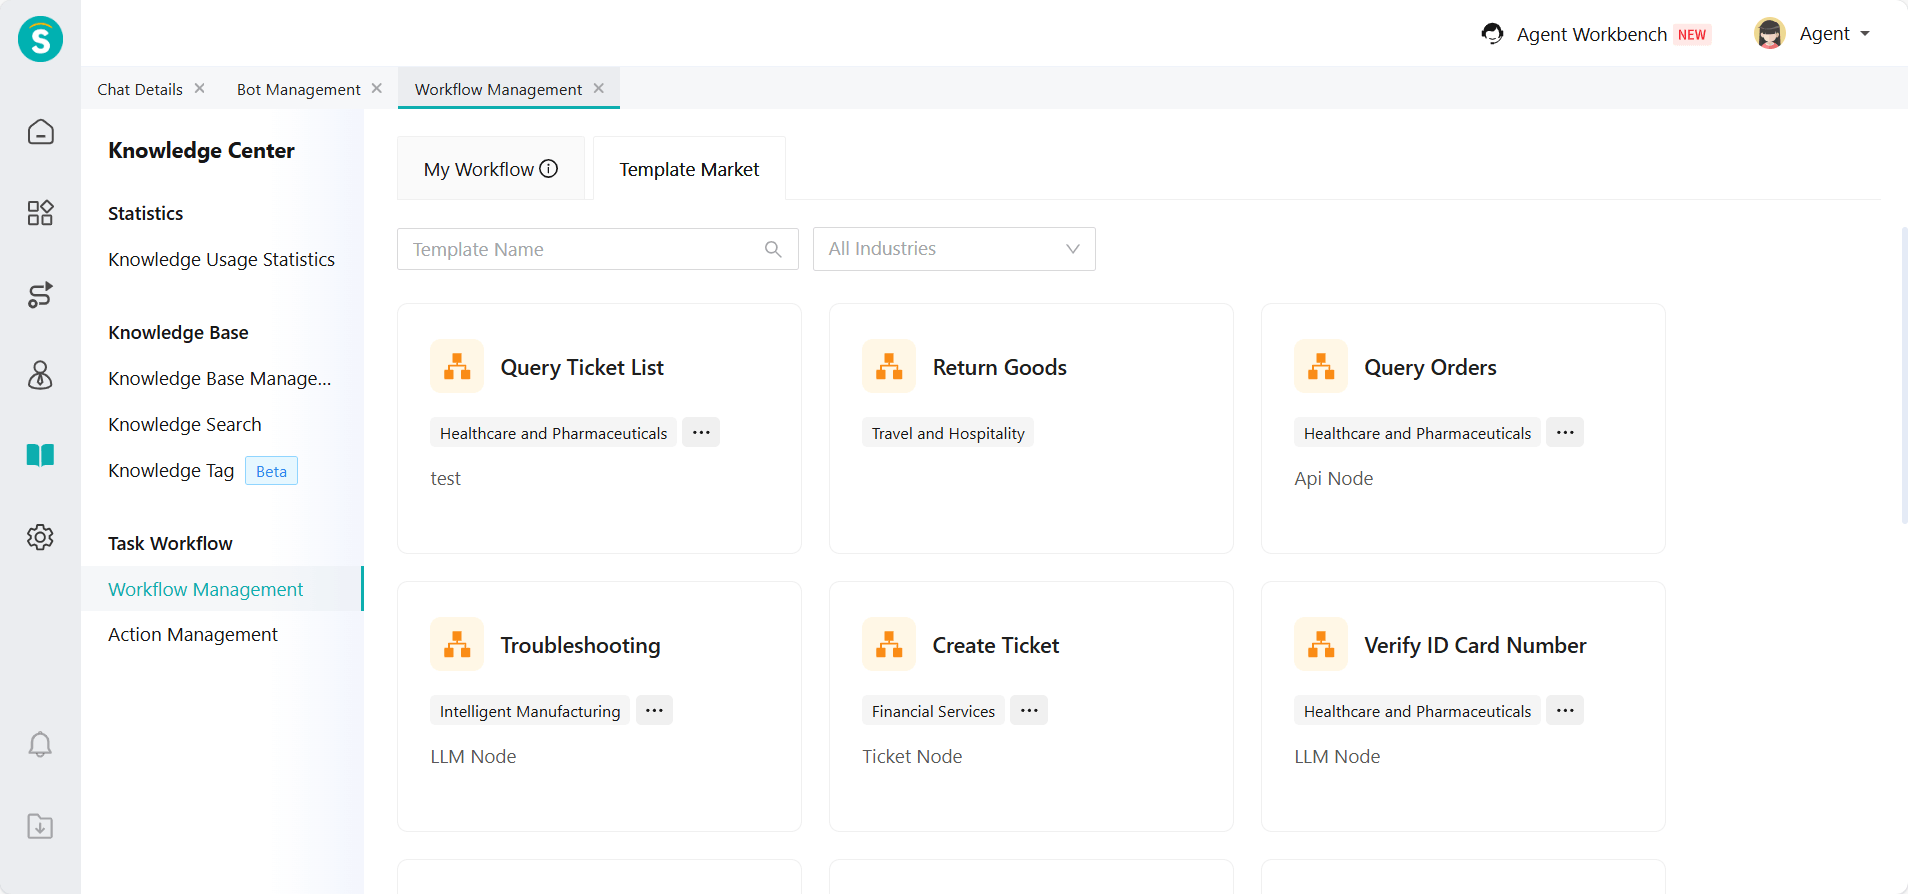Close the Chat Details tab
This screenshot has width=1908, height=894.
click(x=200, y=88)
